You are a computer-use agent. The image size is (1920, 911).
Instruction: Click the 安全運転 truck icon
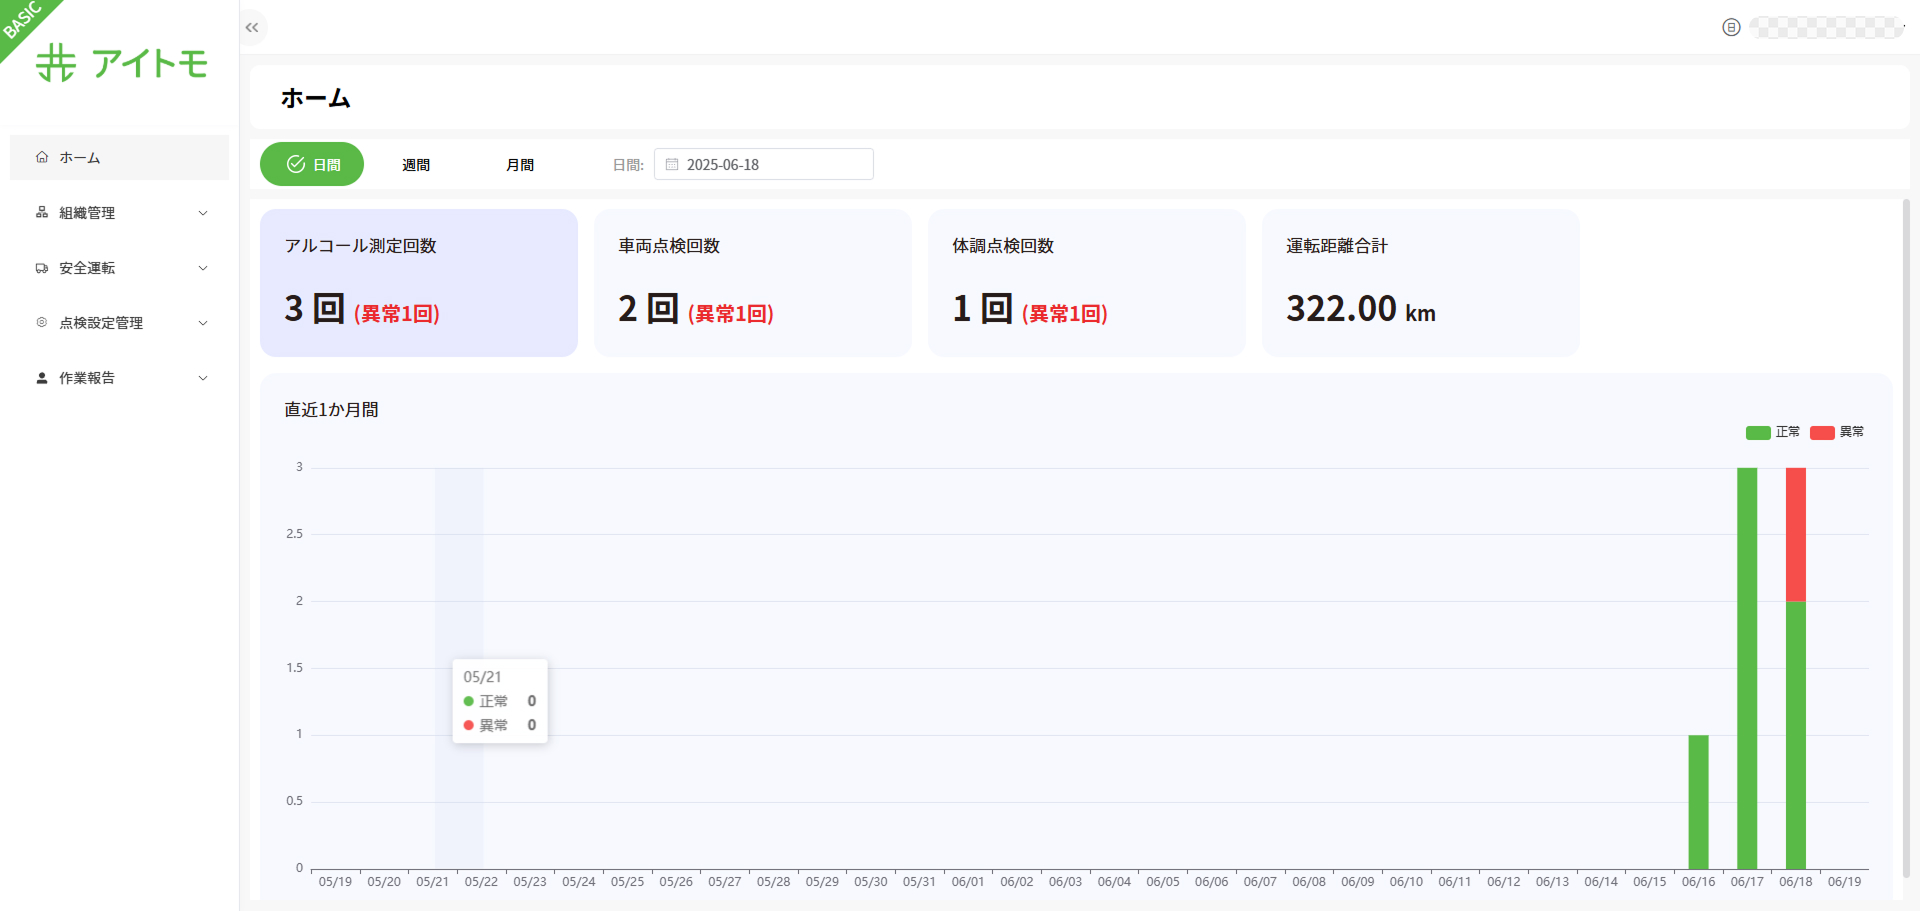(42, 268)
